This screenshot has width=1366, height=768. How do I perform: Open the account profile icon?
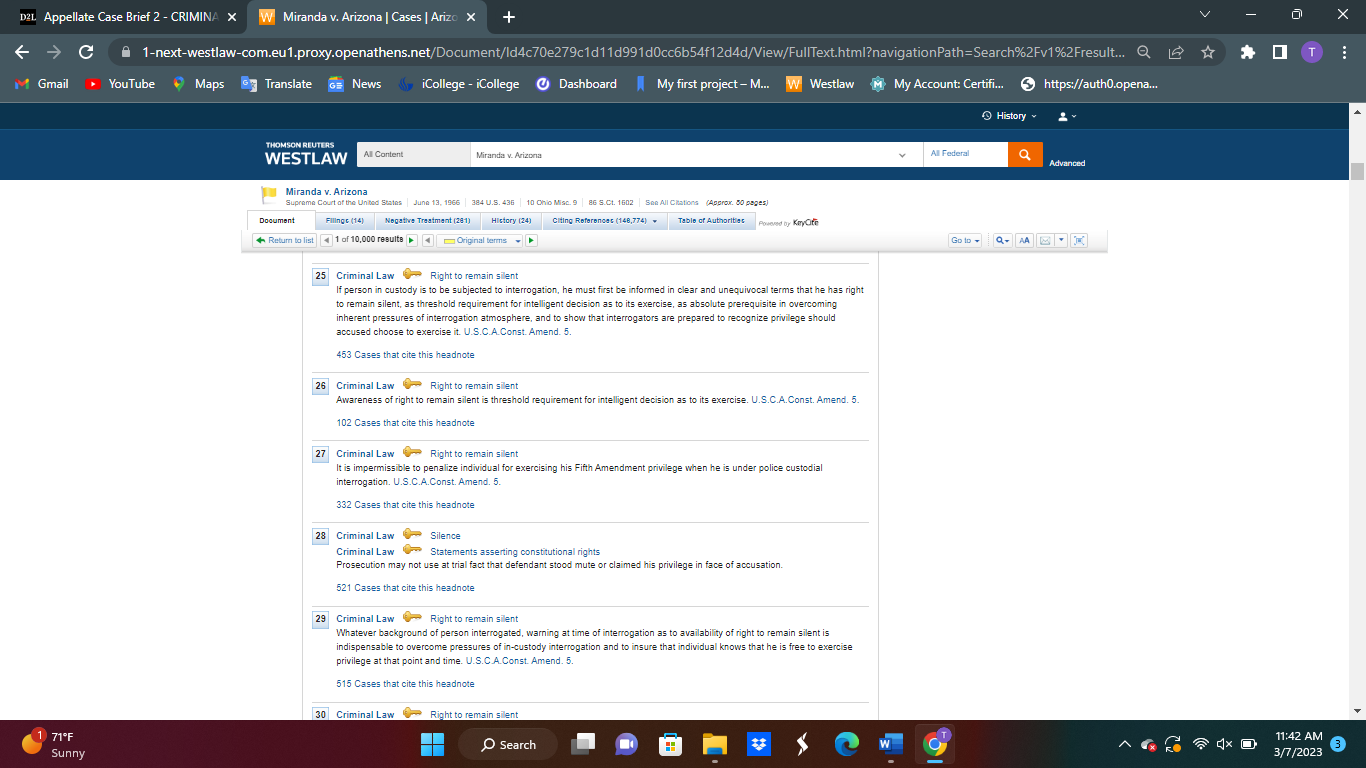click(x=1066, y=115)
